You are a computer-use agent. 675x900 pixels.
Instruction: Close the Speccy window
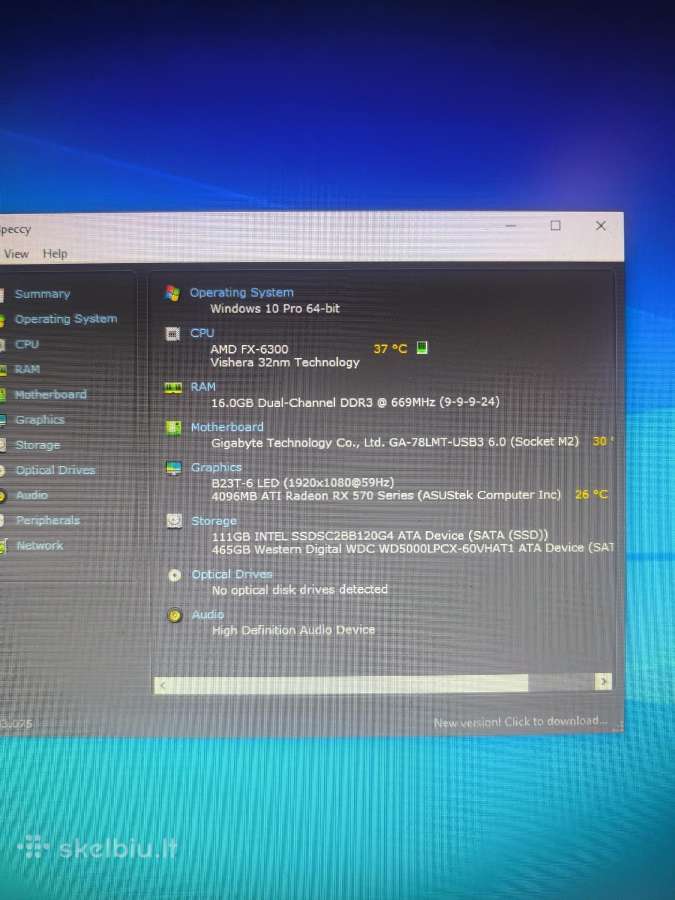pyautogui.click(x=600, y=226)
